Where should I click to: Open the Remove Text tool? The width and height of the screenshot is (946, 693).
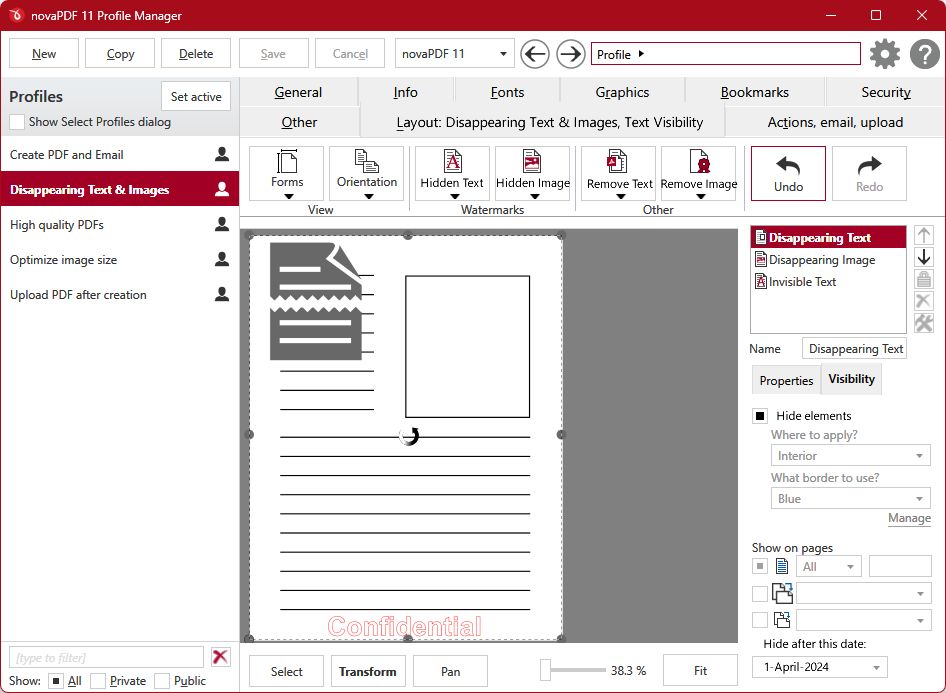click(619, 173)
